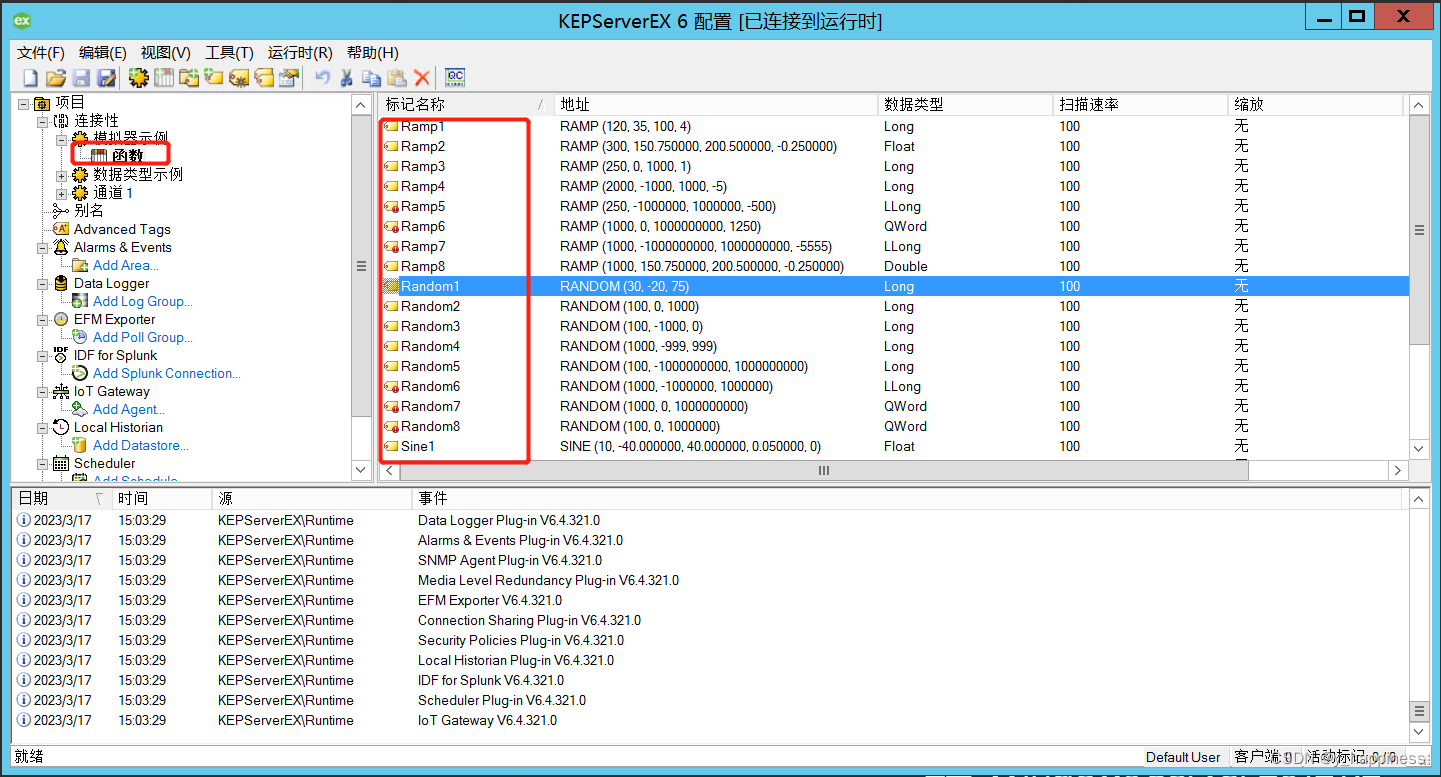The height and width of the screenshot is (777, 1441).
Task: Collapse the Data Logger tree node
Action: (42, 283)
